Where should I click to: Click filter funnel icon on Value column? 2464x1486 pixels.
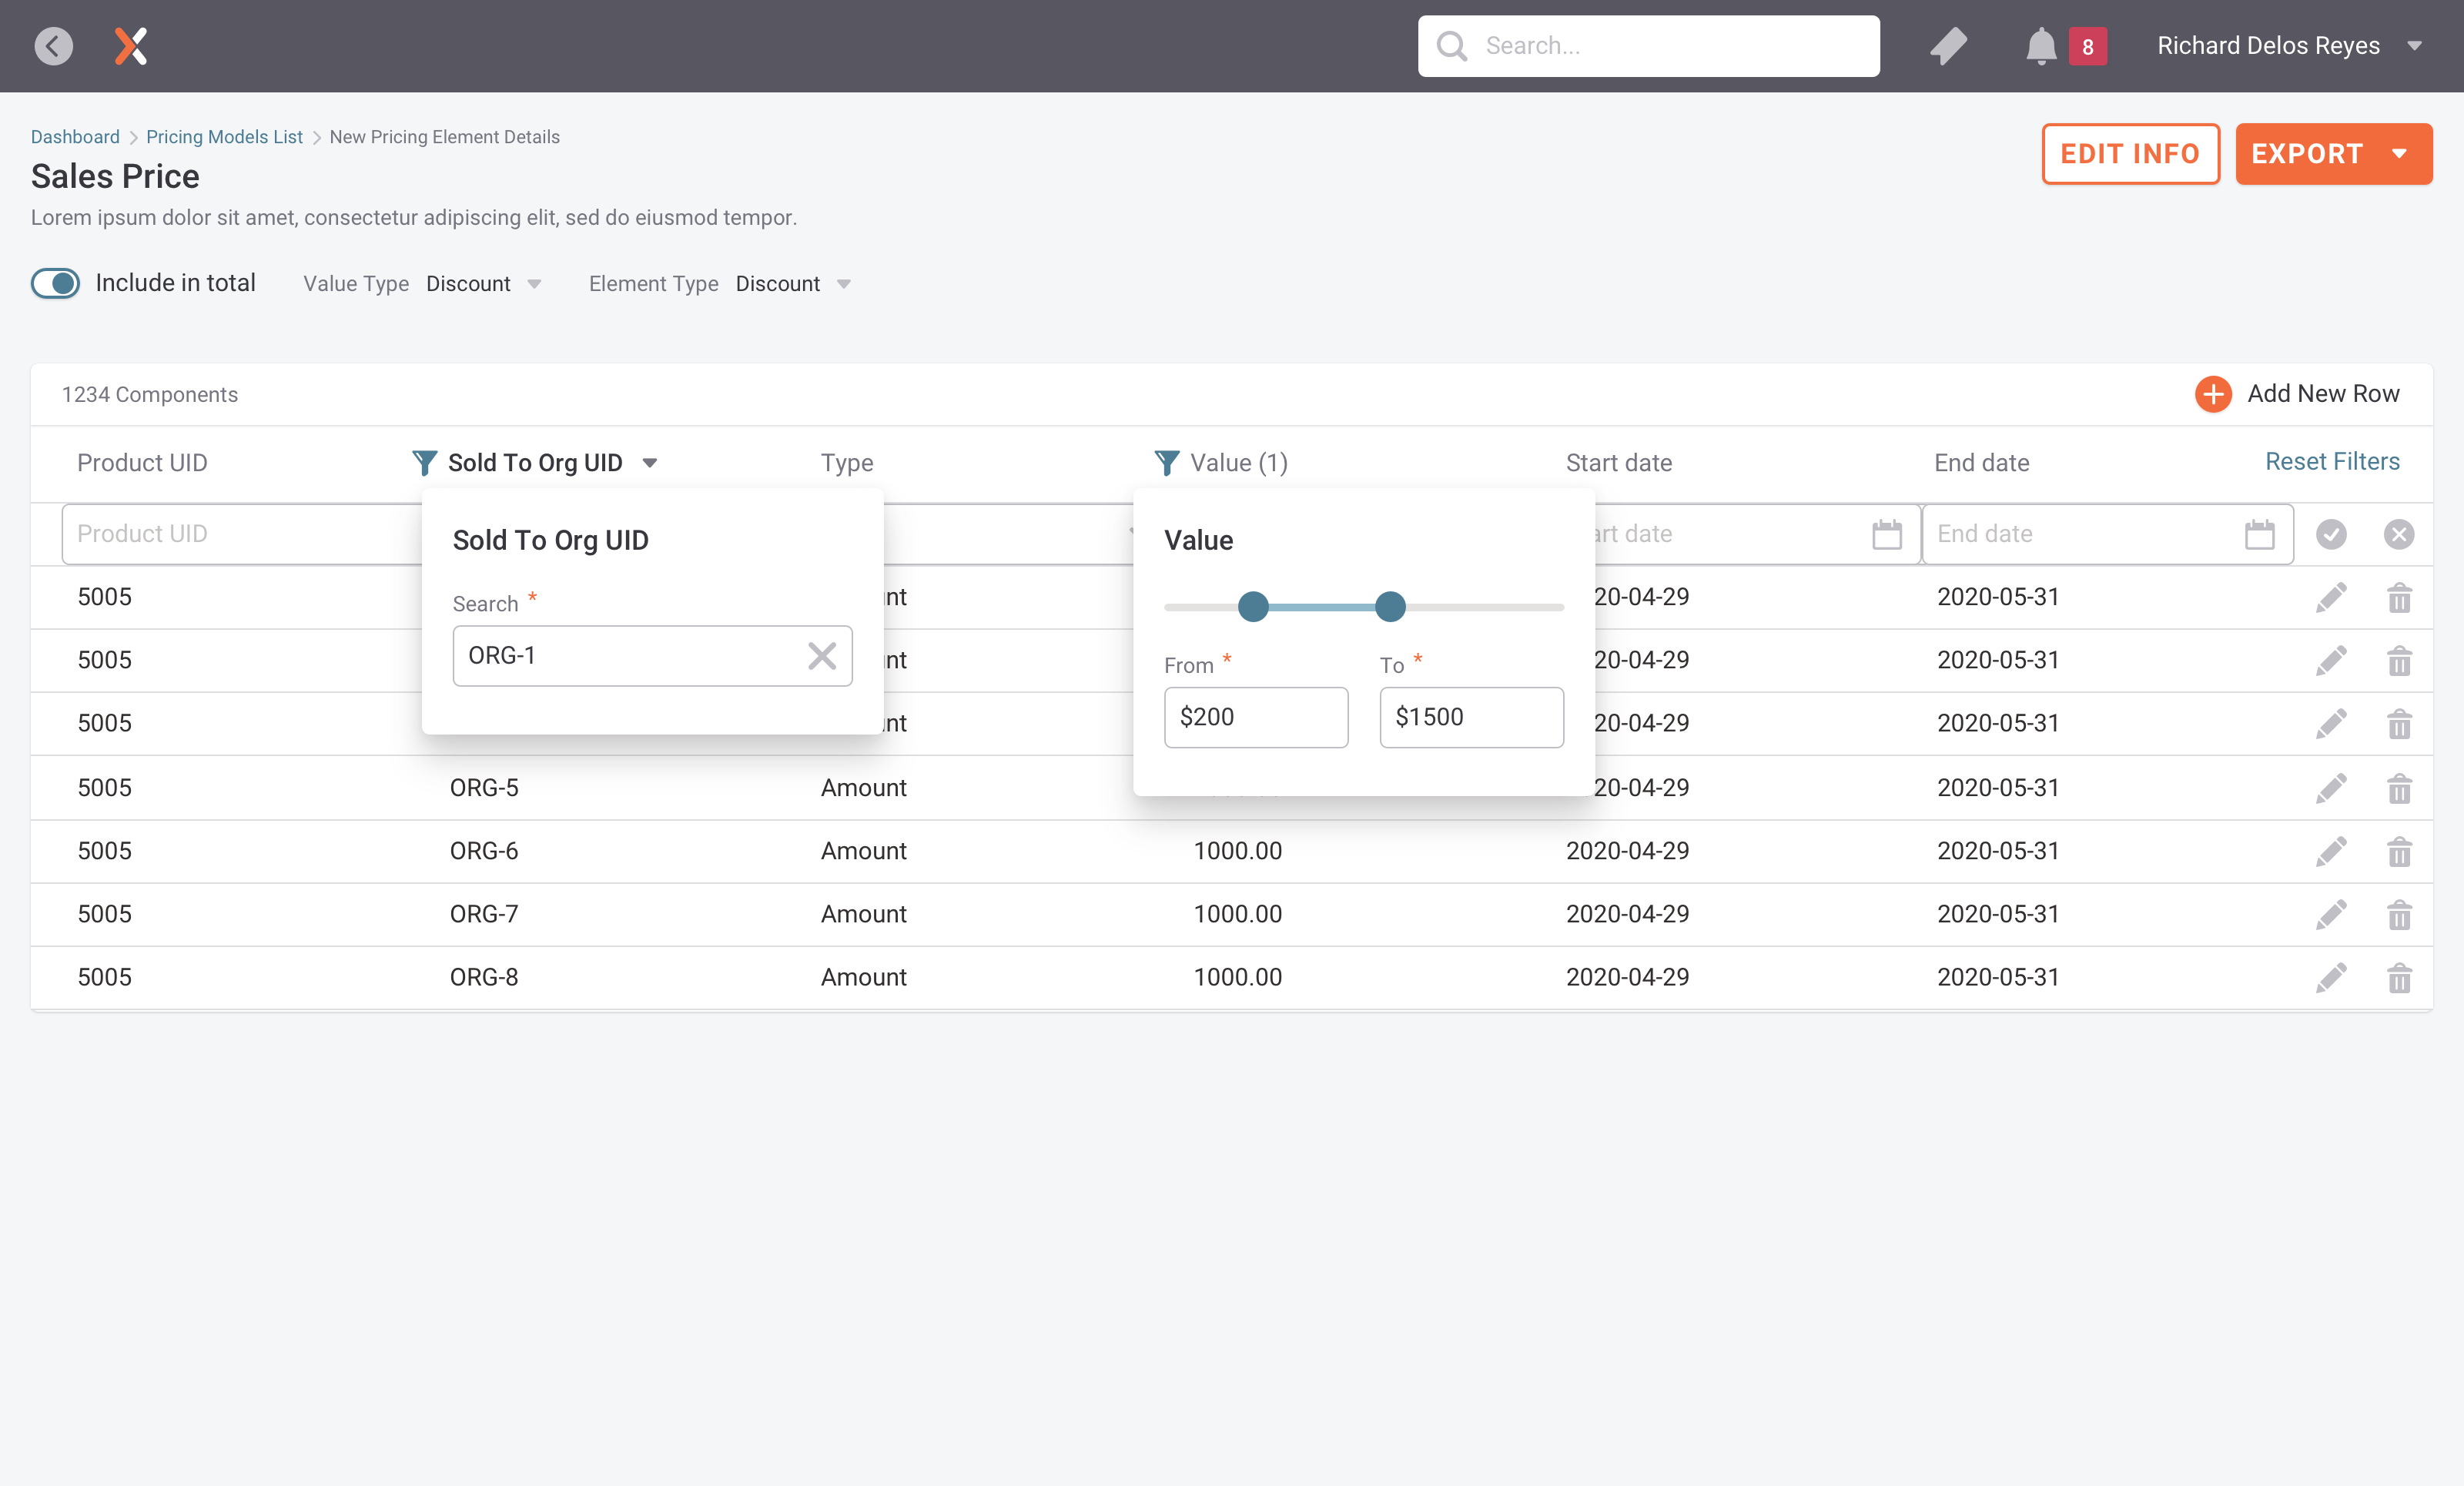[x=1167, y=462]
